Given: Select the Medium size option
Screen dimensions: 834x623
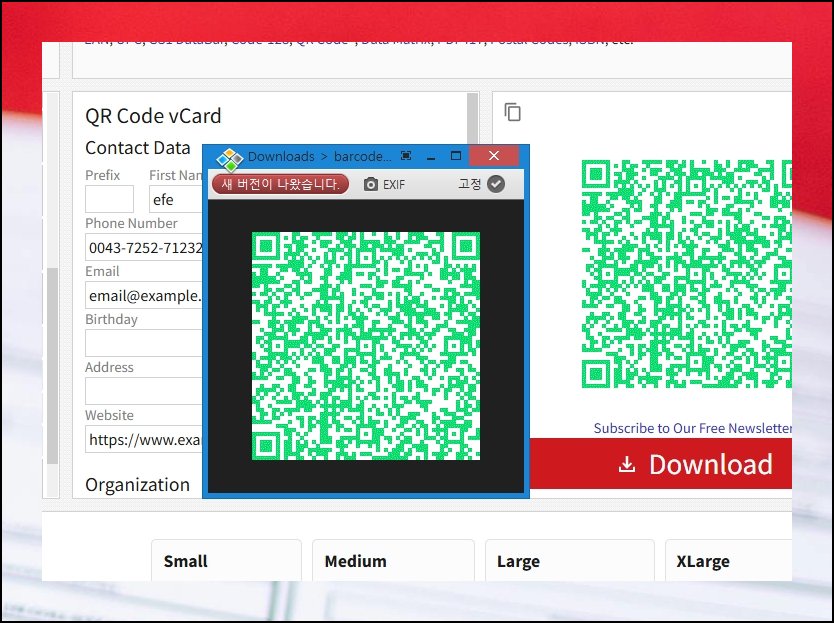Looking at the screenshot, I should click(393, 561).
